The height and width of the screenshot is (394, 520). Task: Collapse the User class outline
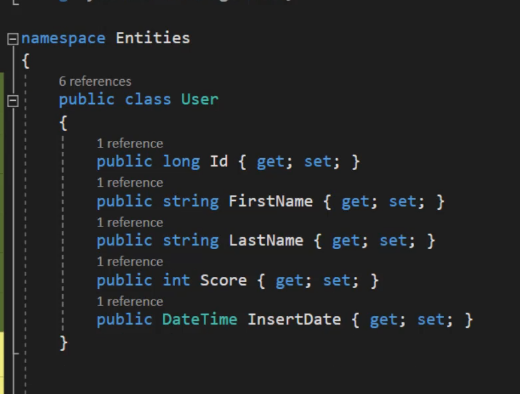click(13, 101)
